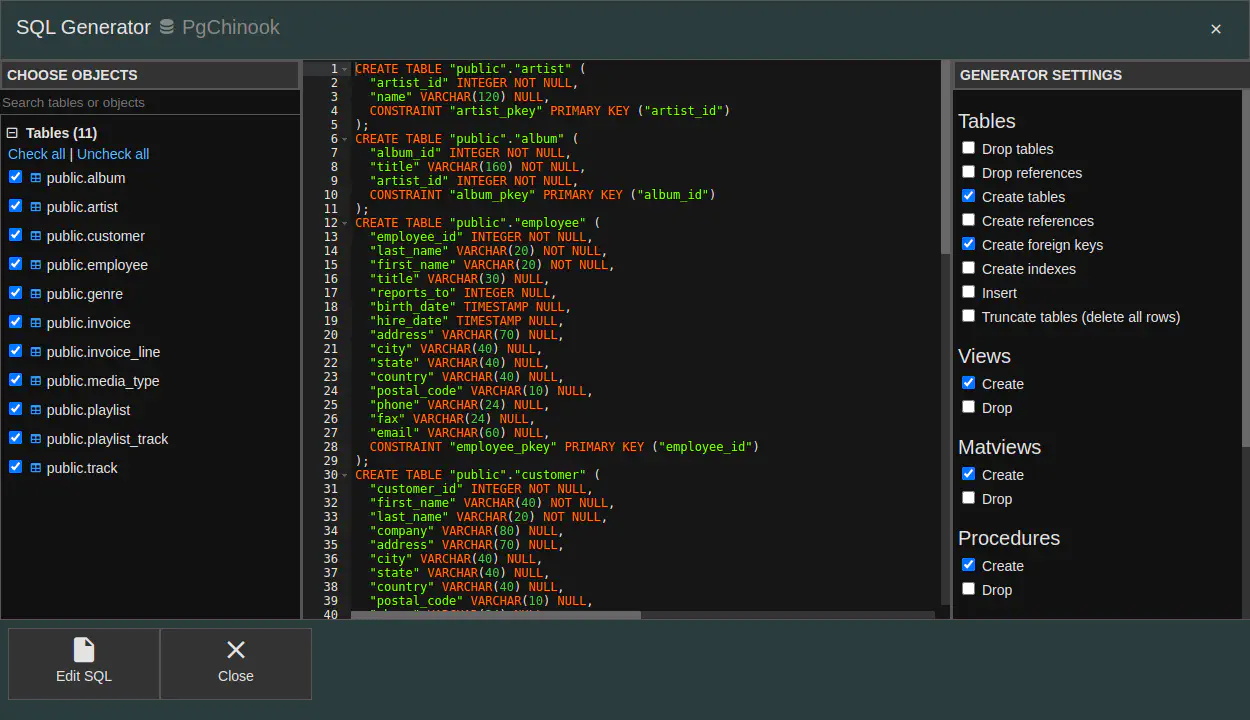Click the Uncheck all link
This screenshot has width=1250, height=720.
click(x=113, y=154)
